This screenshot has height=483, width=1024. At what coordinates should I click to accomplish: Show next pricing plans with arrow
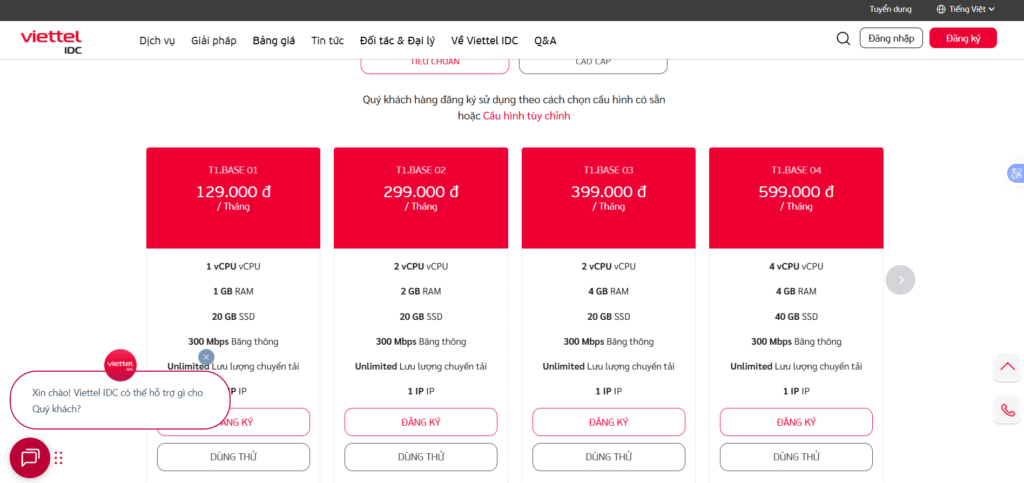(900, 280)
